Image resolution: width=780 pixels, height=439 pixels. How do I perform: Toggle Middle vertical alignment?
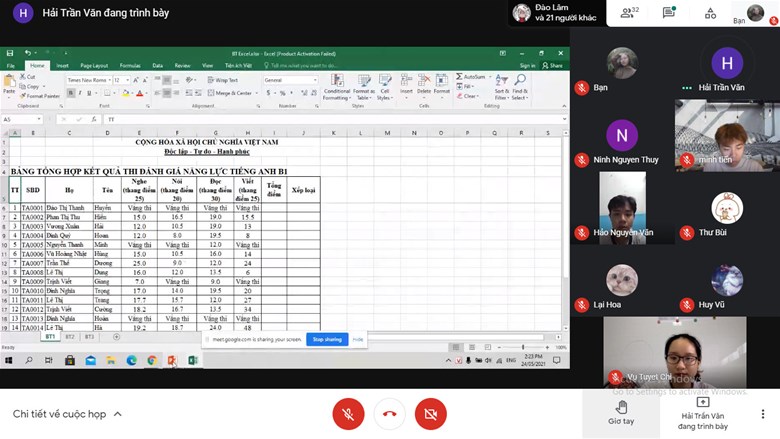click(x=166, y=80)
